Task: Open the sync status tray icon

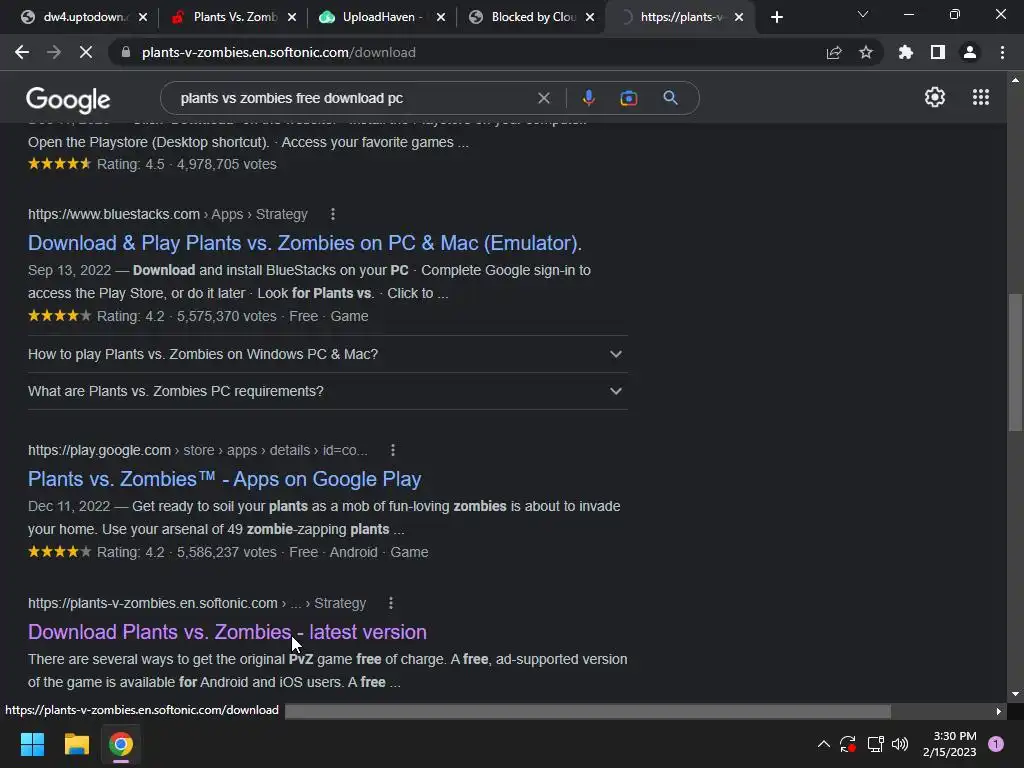Action: tap(848, 744)
